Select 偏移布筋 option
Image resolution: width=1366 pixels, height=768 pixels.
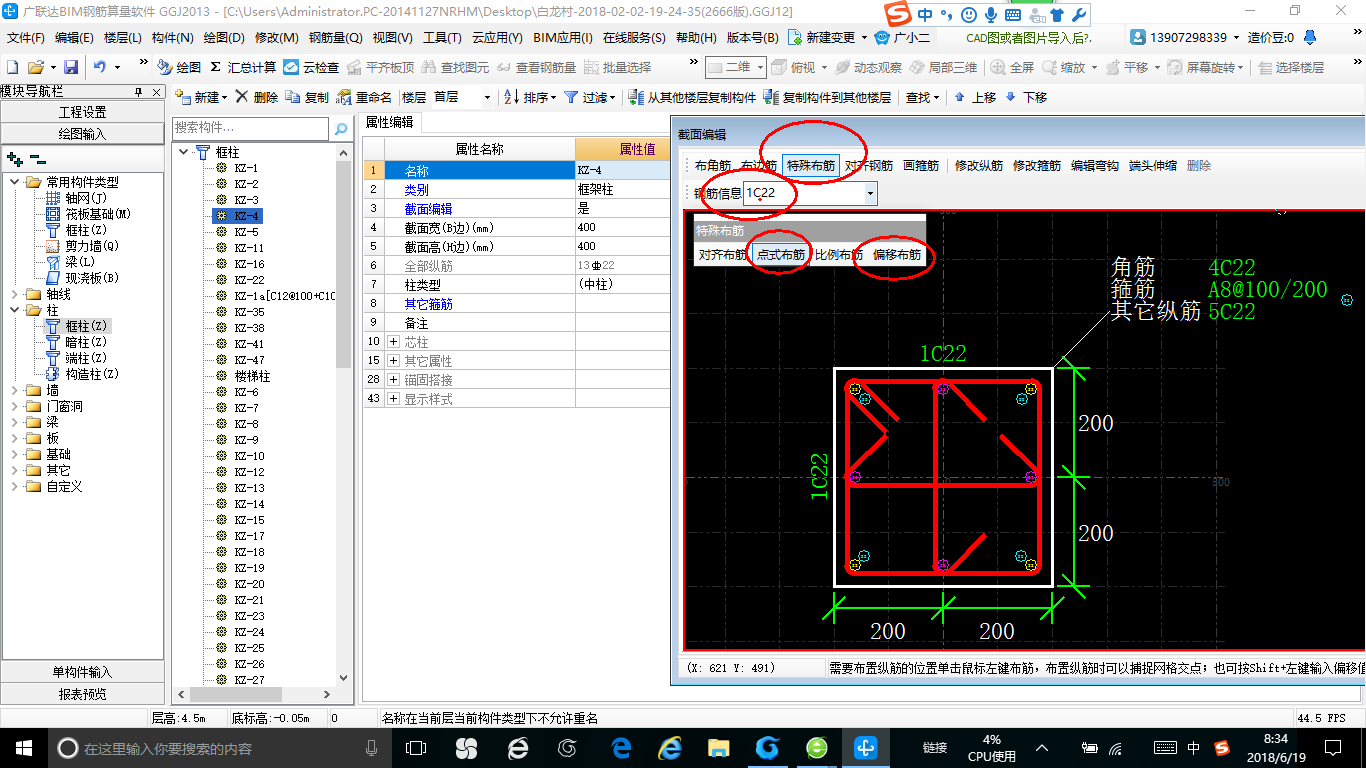897,255
